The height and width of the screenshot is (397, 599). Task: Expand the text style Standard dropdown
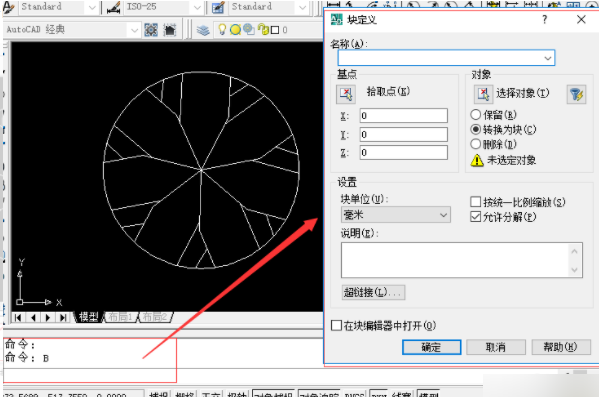[92, 8]
